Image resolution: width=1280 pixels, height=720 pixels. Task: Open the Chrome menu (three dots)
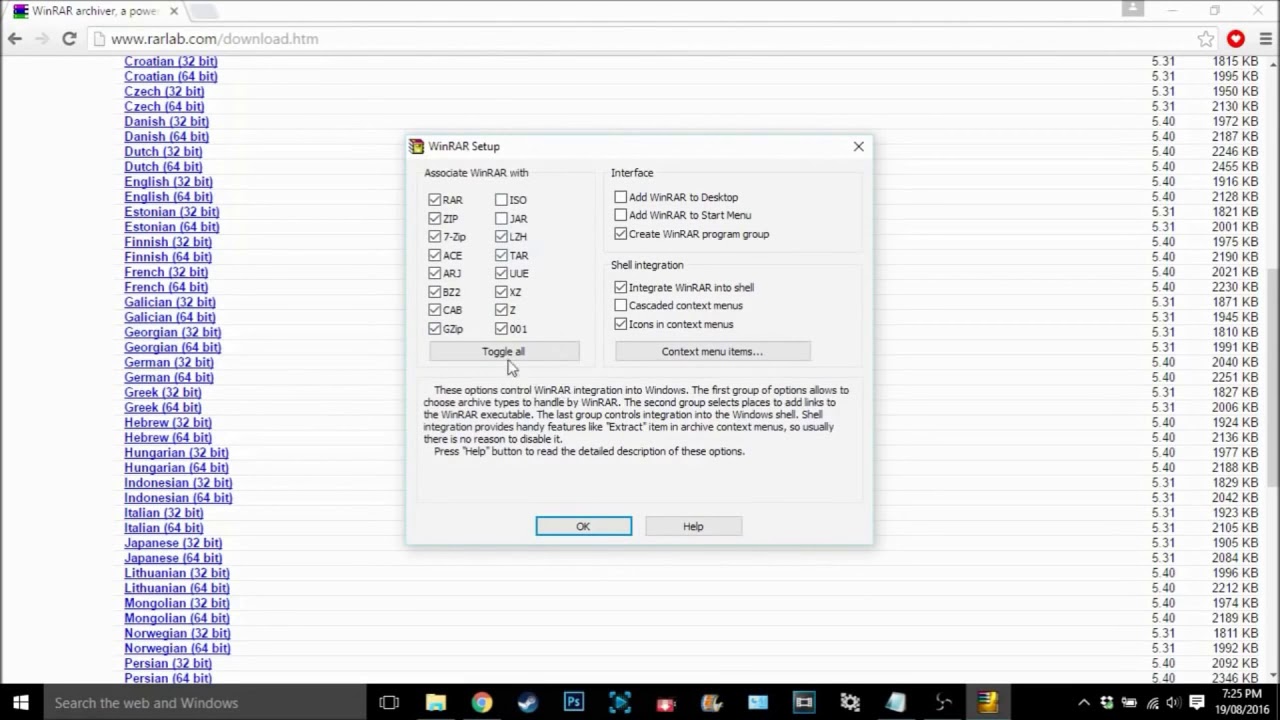[x=1265, y=39]
